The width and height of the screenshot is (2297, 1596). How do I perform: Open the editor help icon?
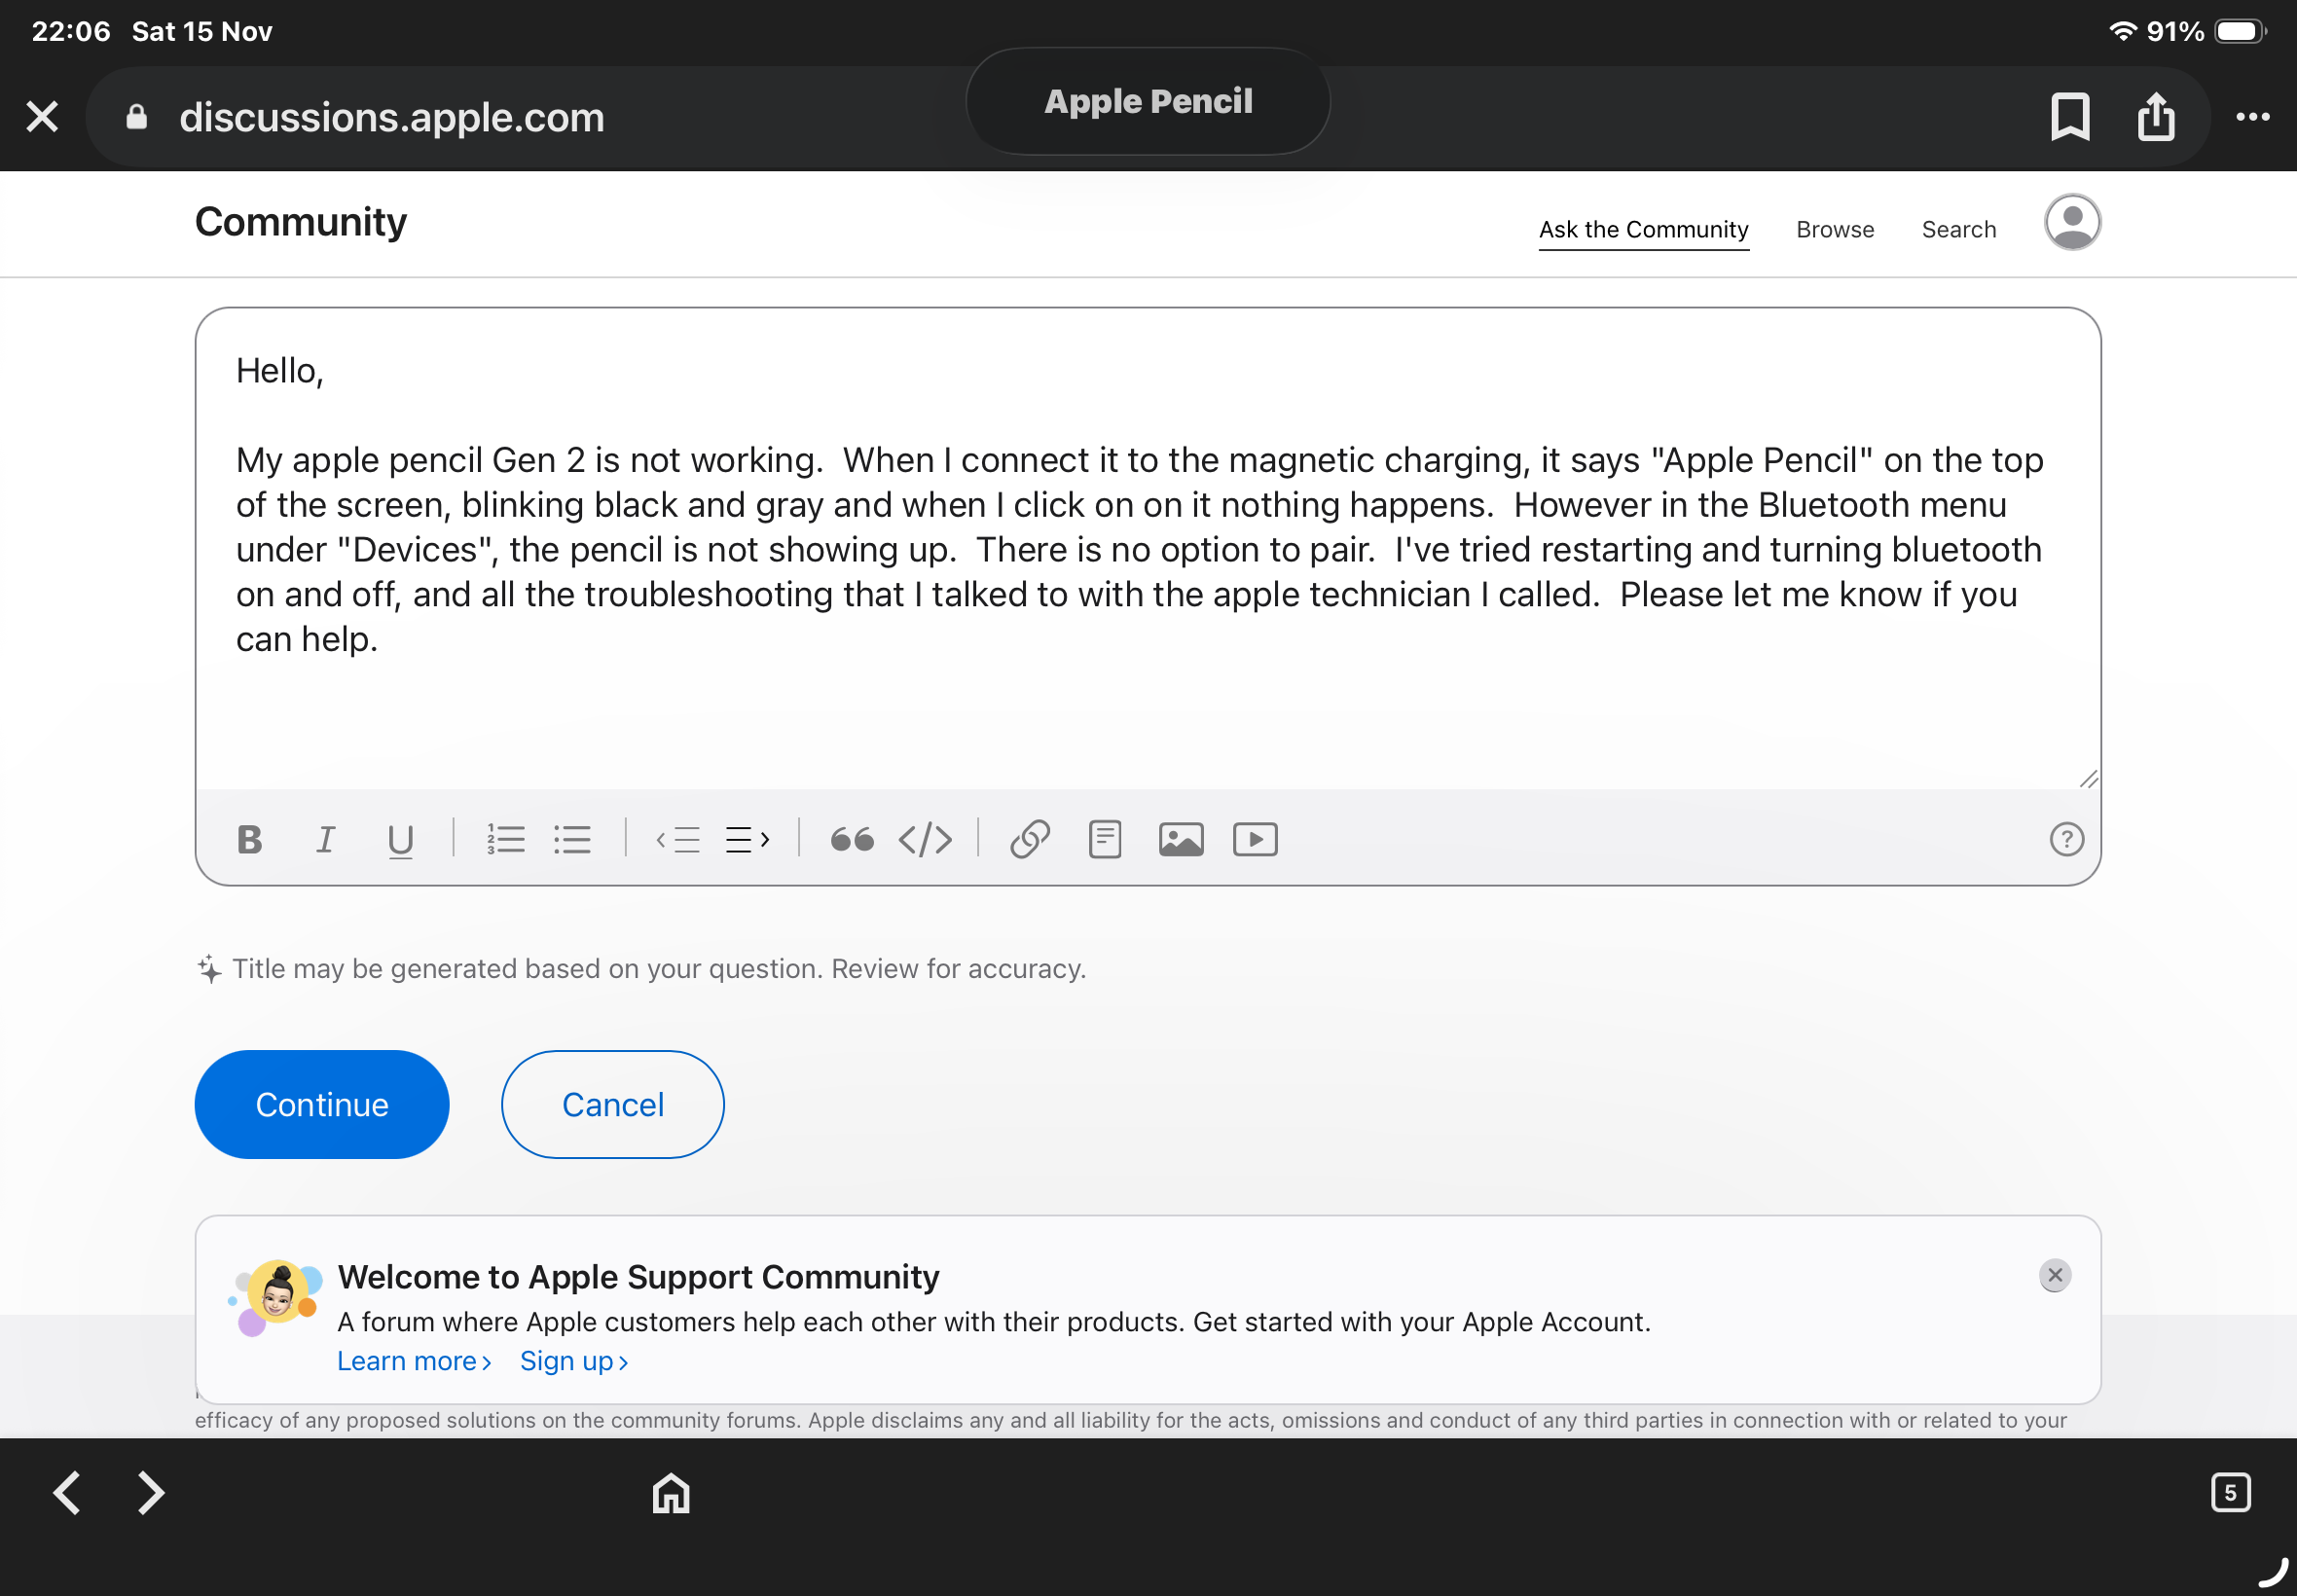coord(2066,839)
